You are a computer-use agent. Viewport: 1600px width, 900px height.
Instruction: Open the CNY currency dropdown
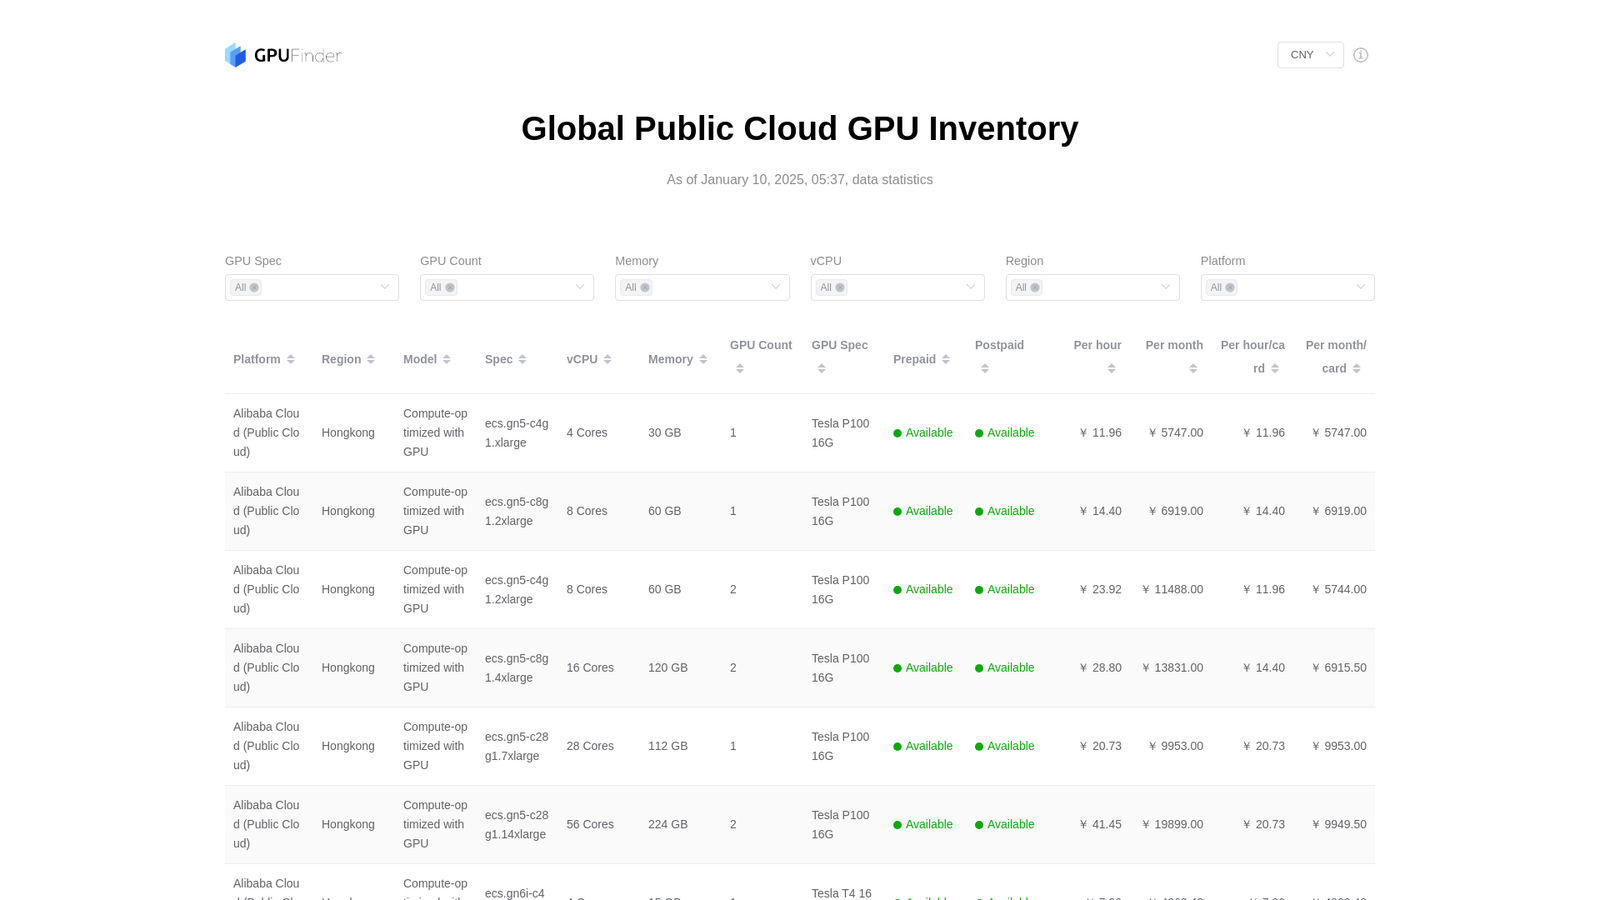pyautogui.click(x=1310, y=55)
